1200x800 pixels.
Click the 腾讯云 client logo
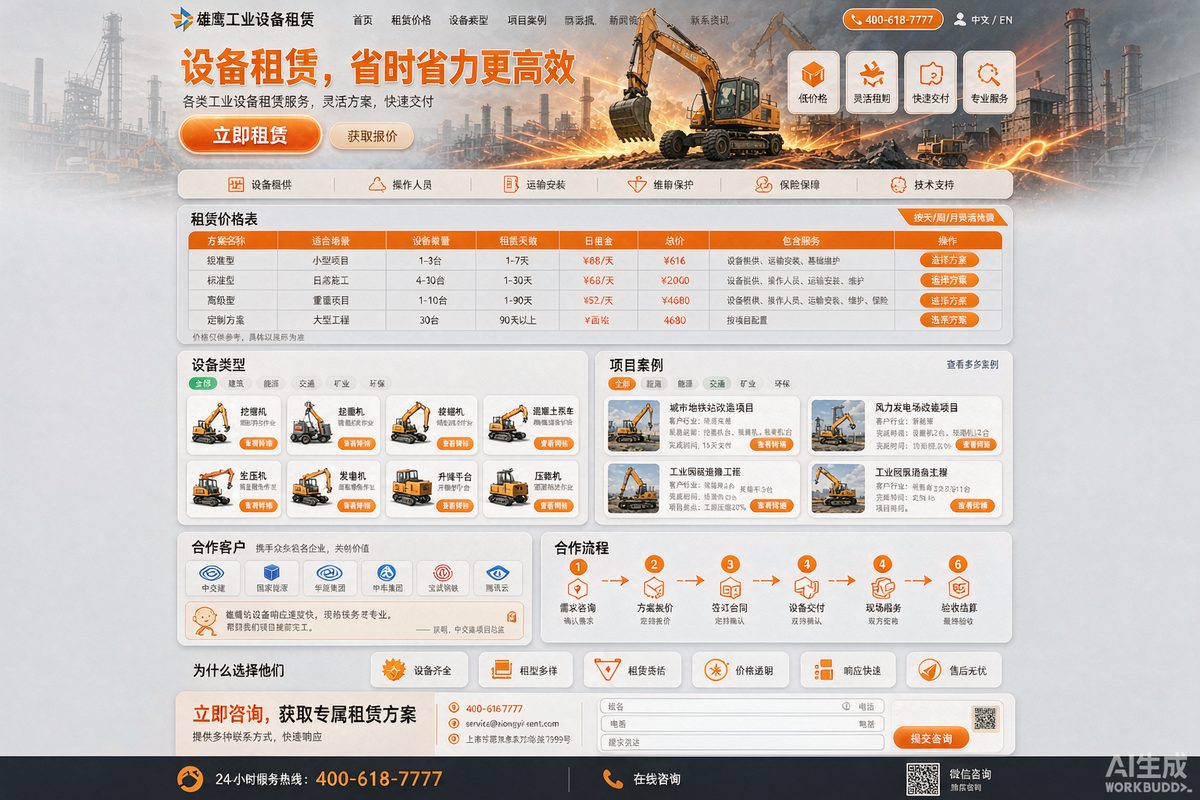[498, 573]
